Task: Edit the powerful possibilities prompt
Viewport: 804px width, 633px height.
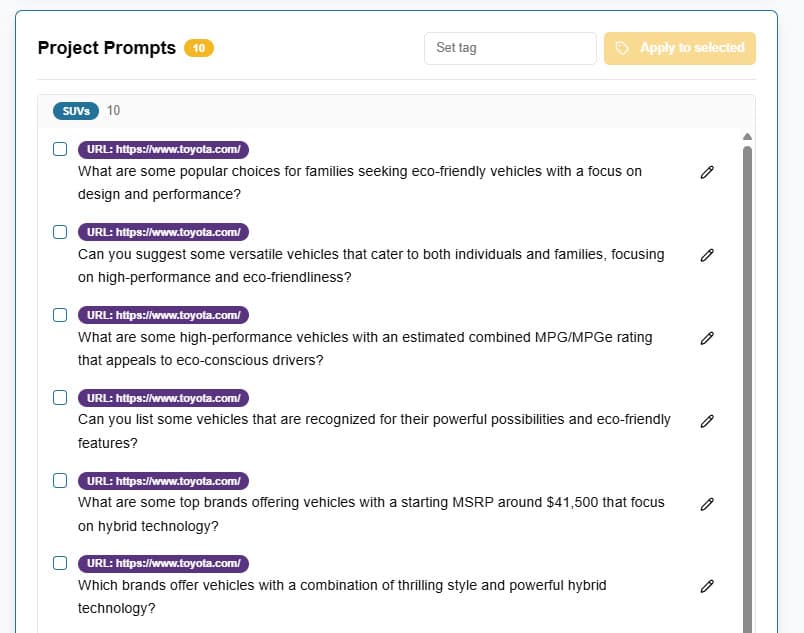Action: point(707,421)
